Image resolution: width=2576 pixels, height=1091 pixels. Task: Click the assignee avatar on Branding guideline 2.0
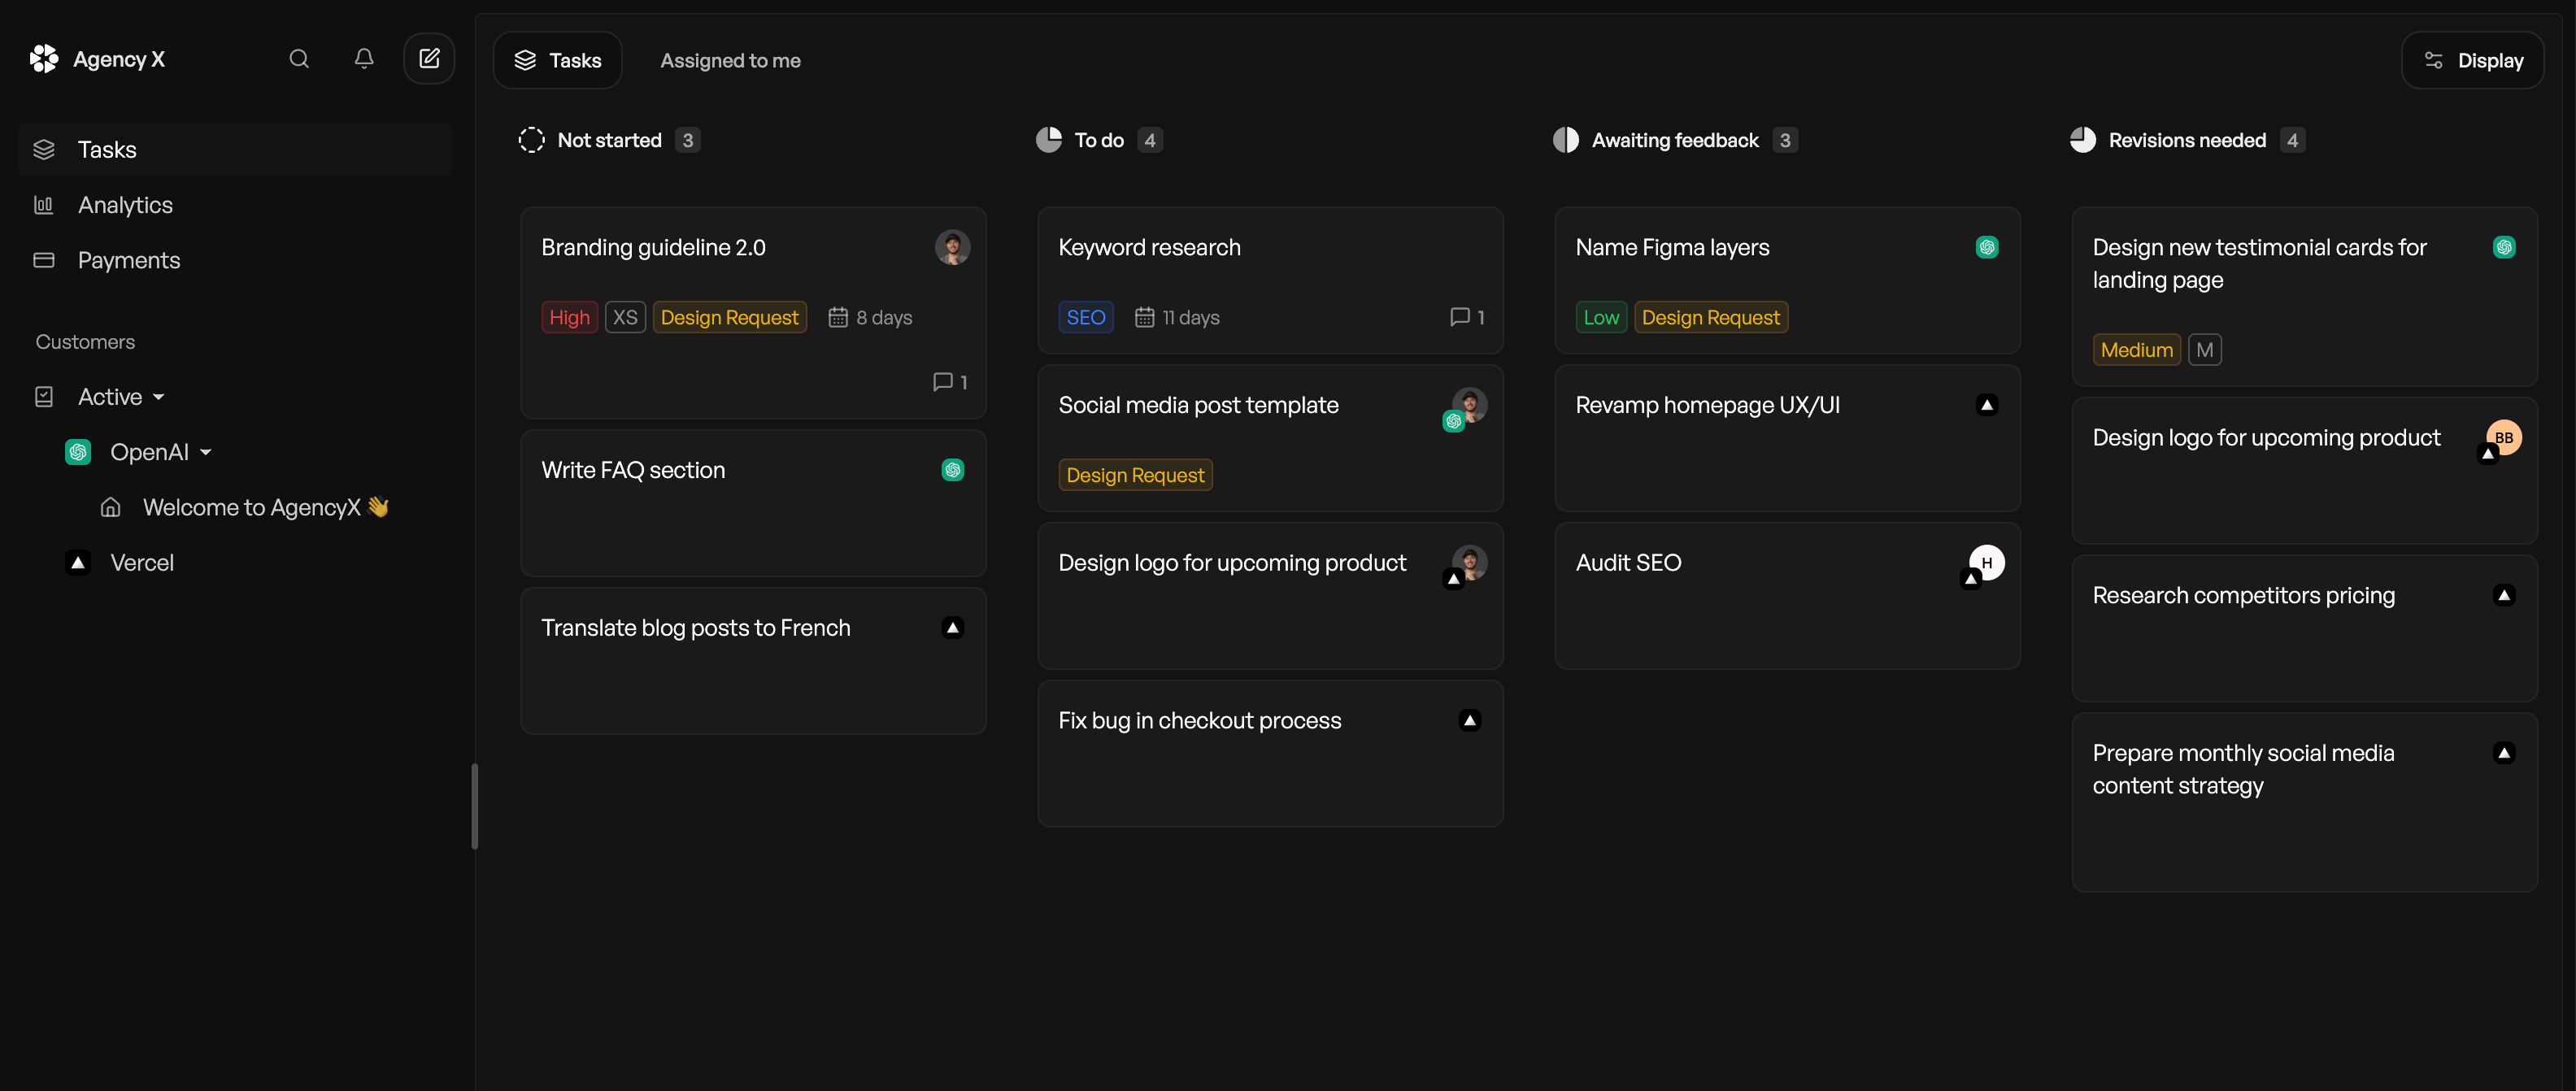point(952,247)
